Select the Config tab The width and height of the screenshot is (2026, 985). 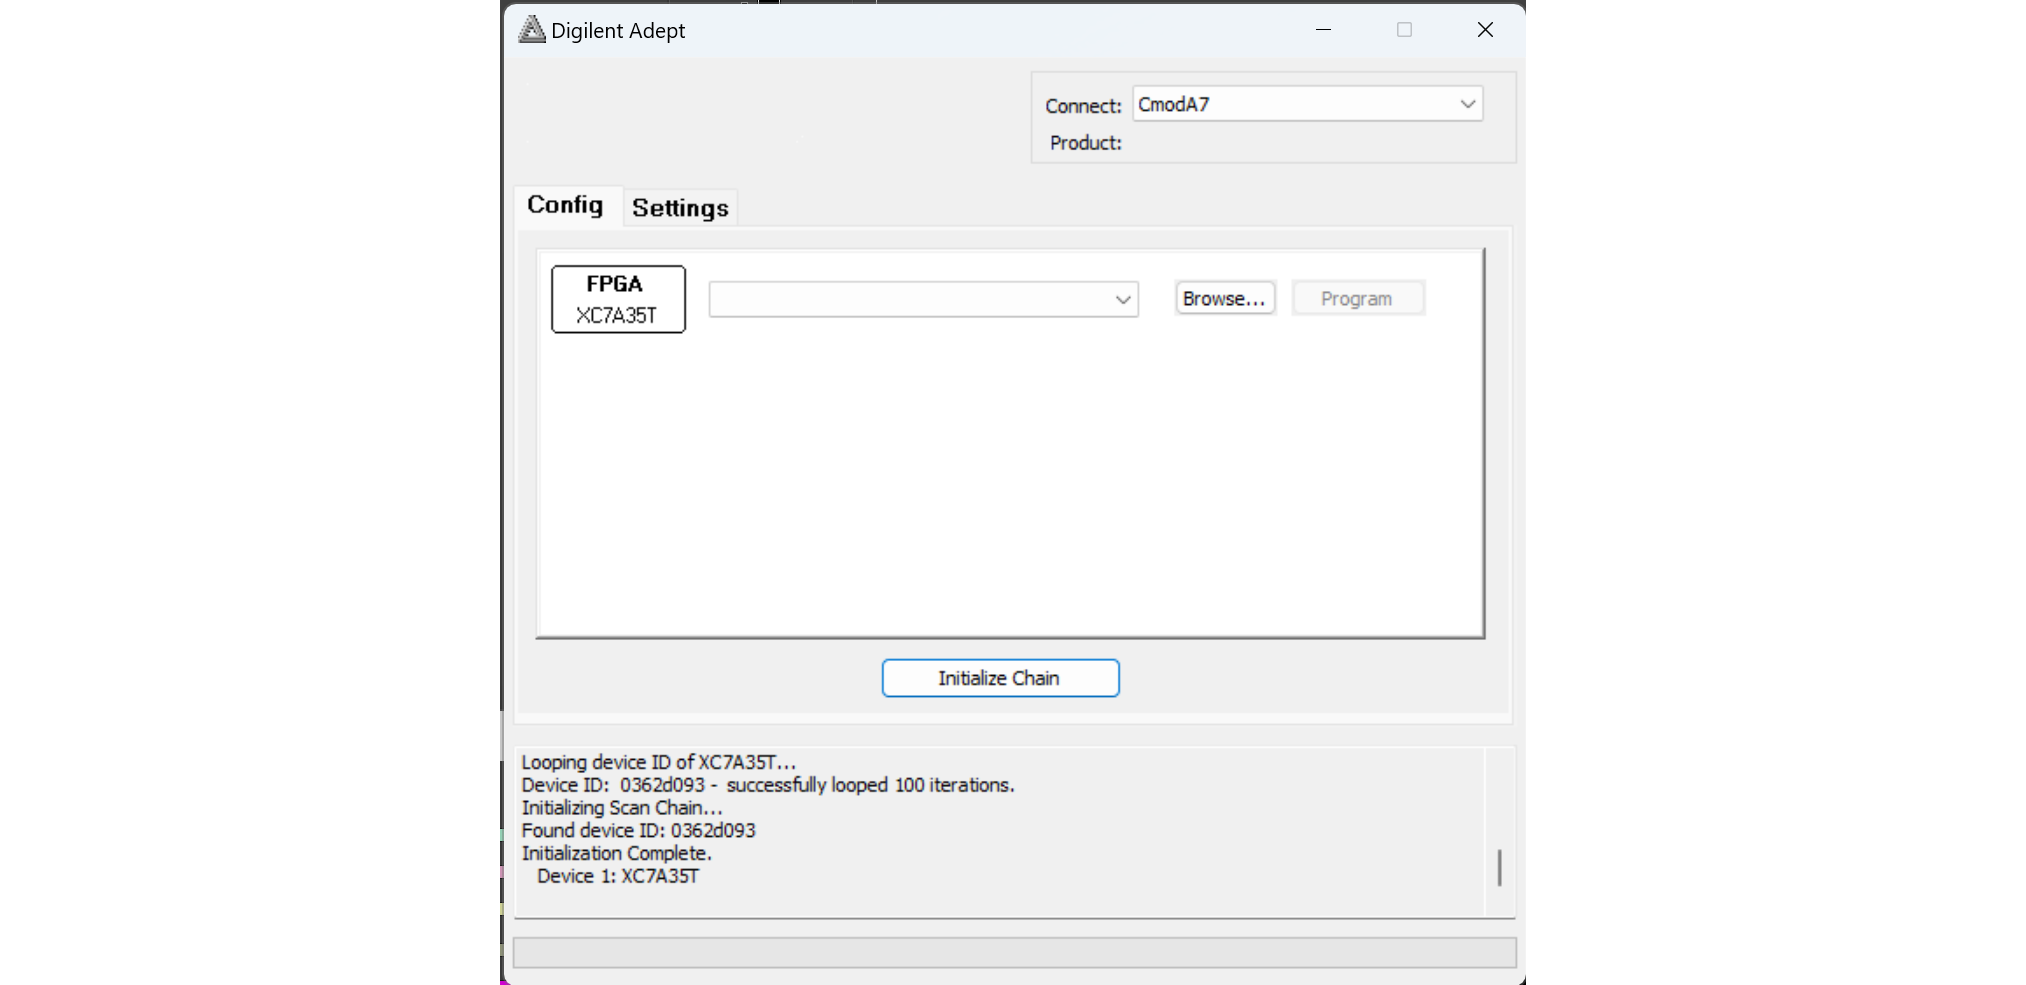click(x=565, y=205)
